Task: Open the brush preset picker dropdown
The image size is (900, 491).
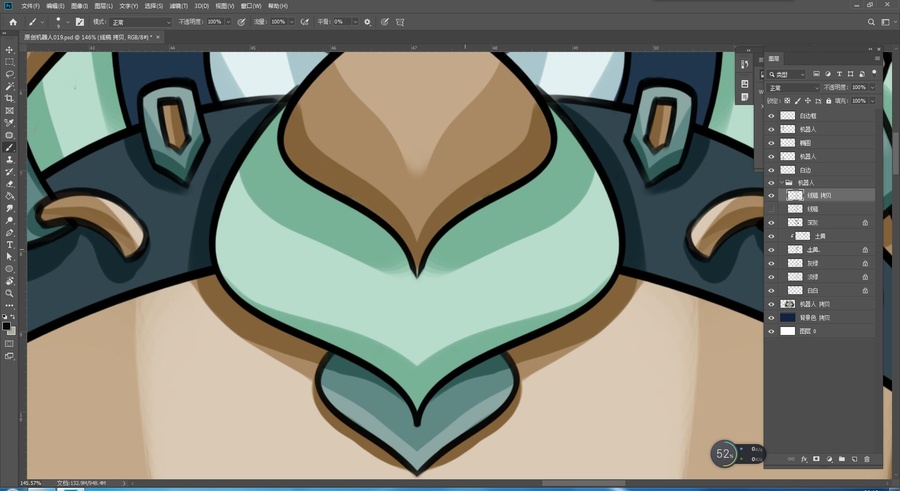Action: pos(67,22)
